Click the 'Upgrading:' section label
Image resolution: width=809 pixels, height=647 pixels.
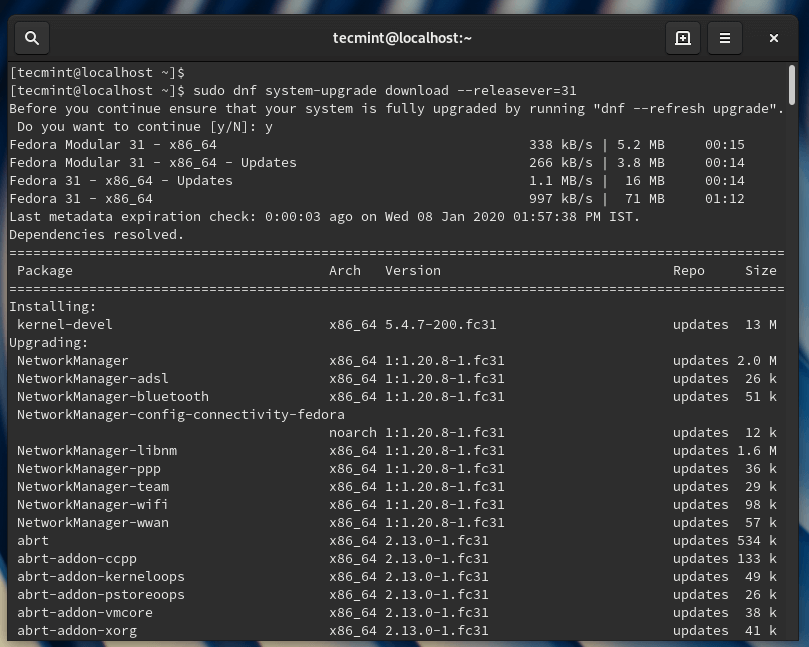click(x=48, y=343)
